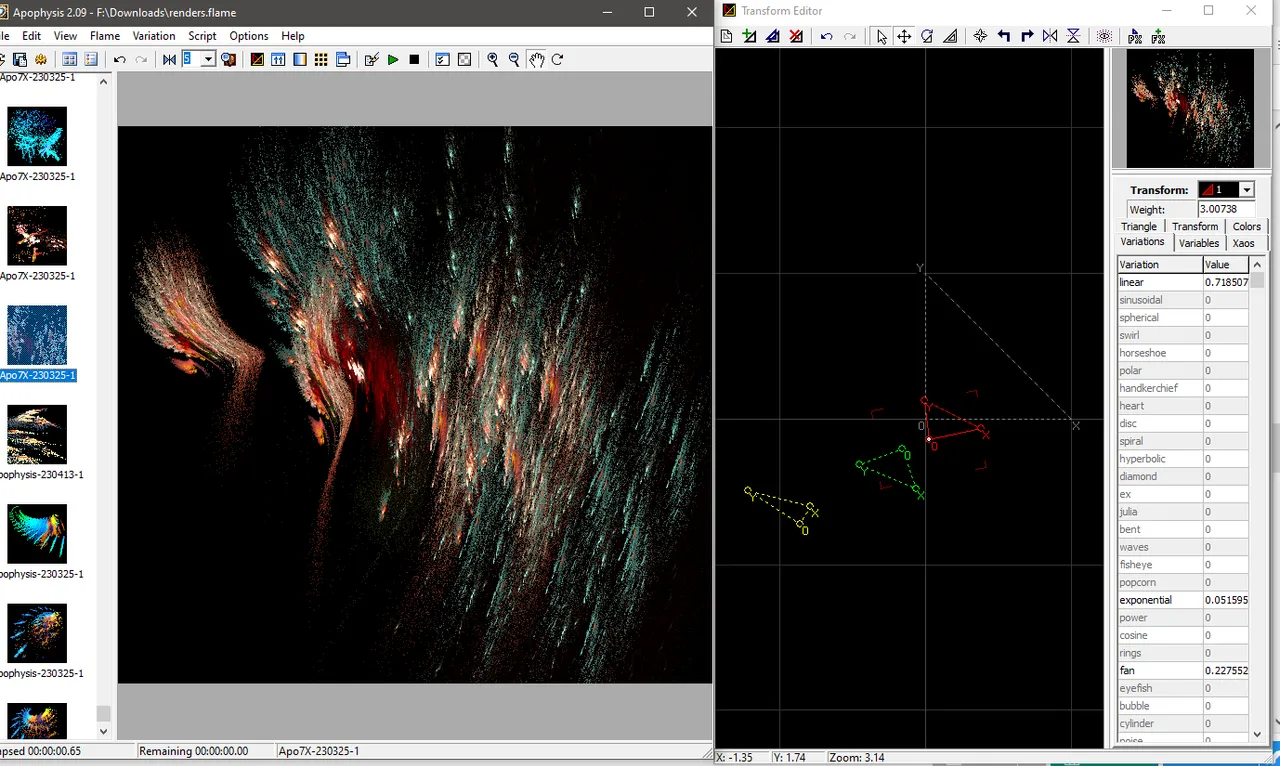Open the image size icon
The image size is (1280, 766).
(x=343, y=60)
